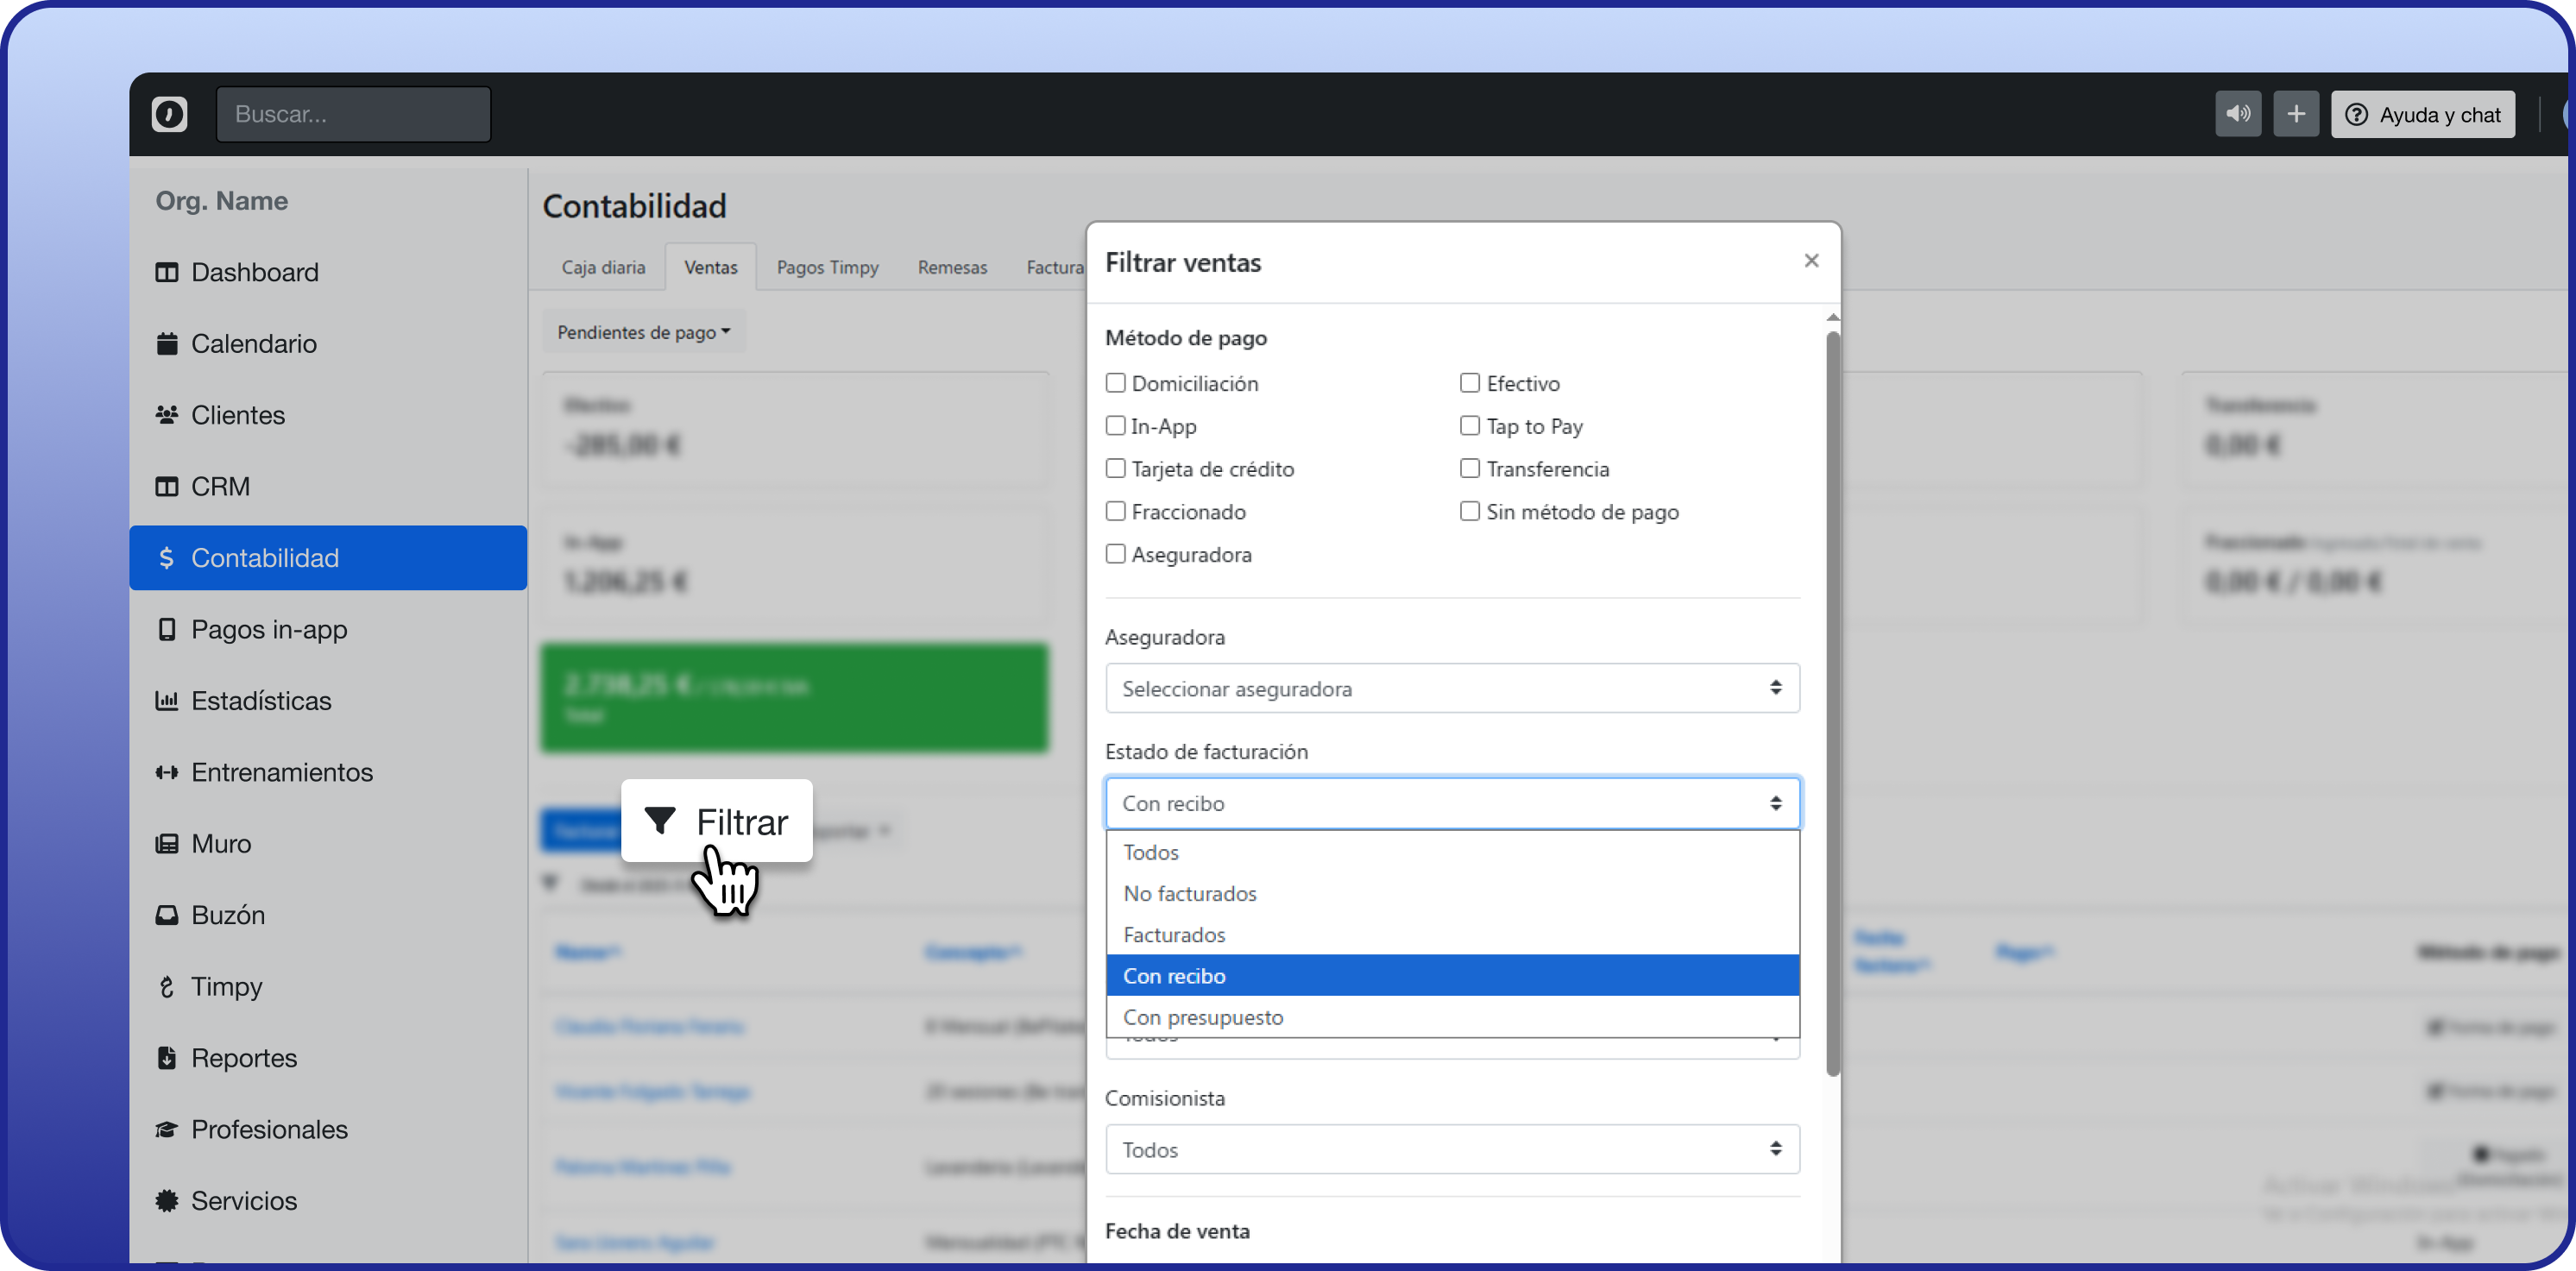Screen dimensions: 2576x1271
Task: Switch to the Pagos Timpy tab
Action: click(x=827, y=267)
